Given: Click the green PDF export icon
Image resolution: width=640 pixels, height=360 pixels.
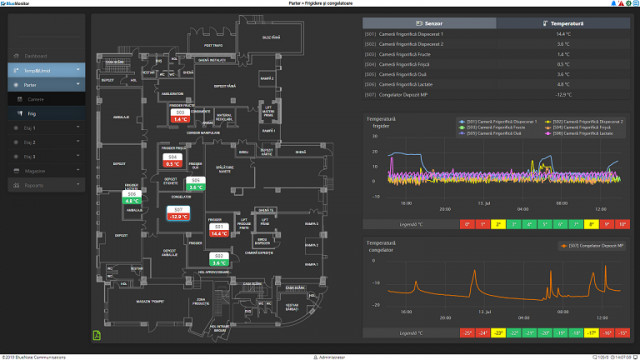Looking at the screenshot, I should pos(97,335).
